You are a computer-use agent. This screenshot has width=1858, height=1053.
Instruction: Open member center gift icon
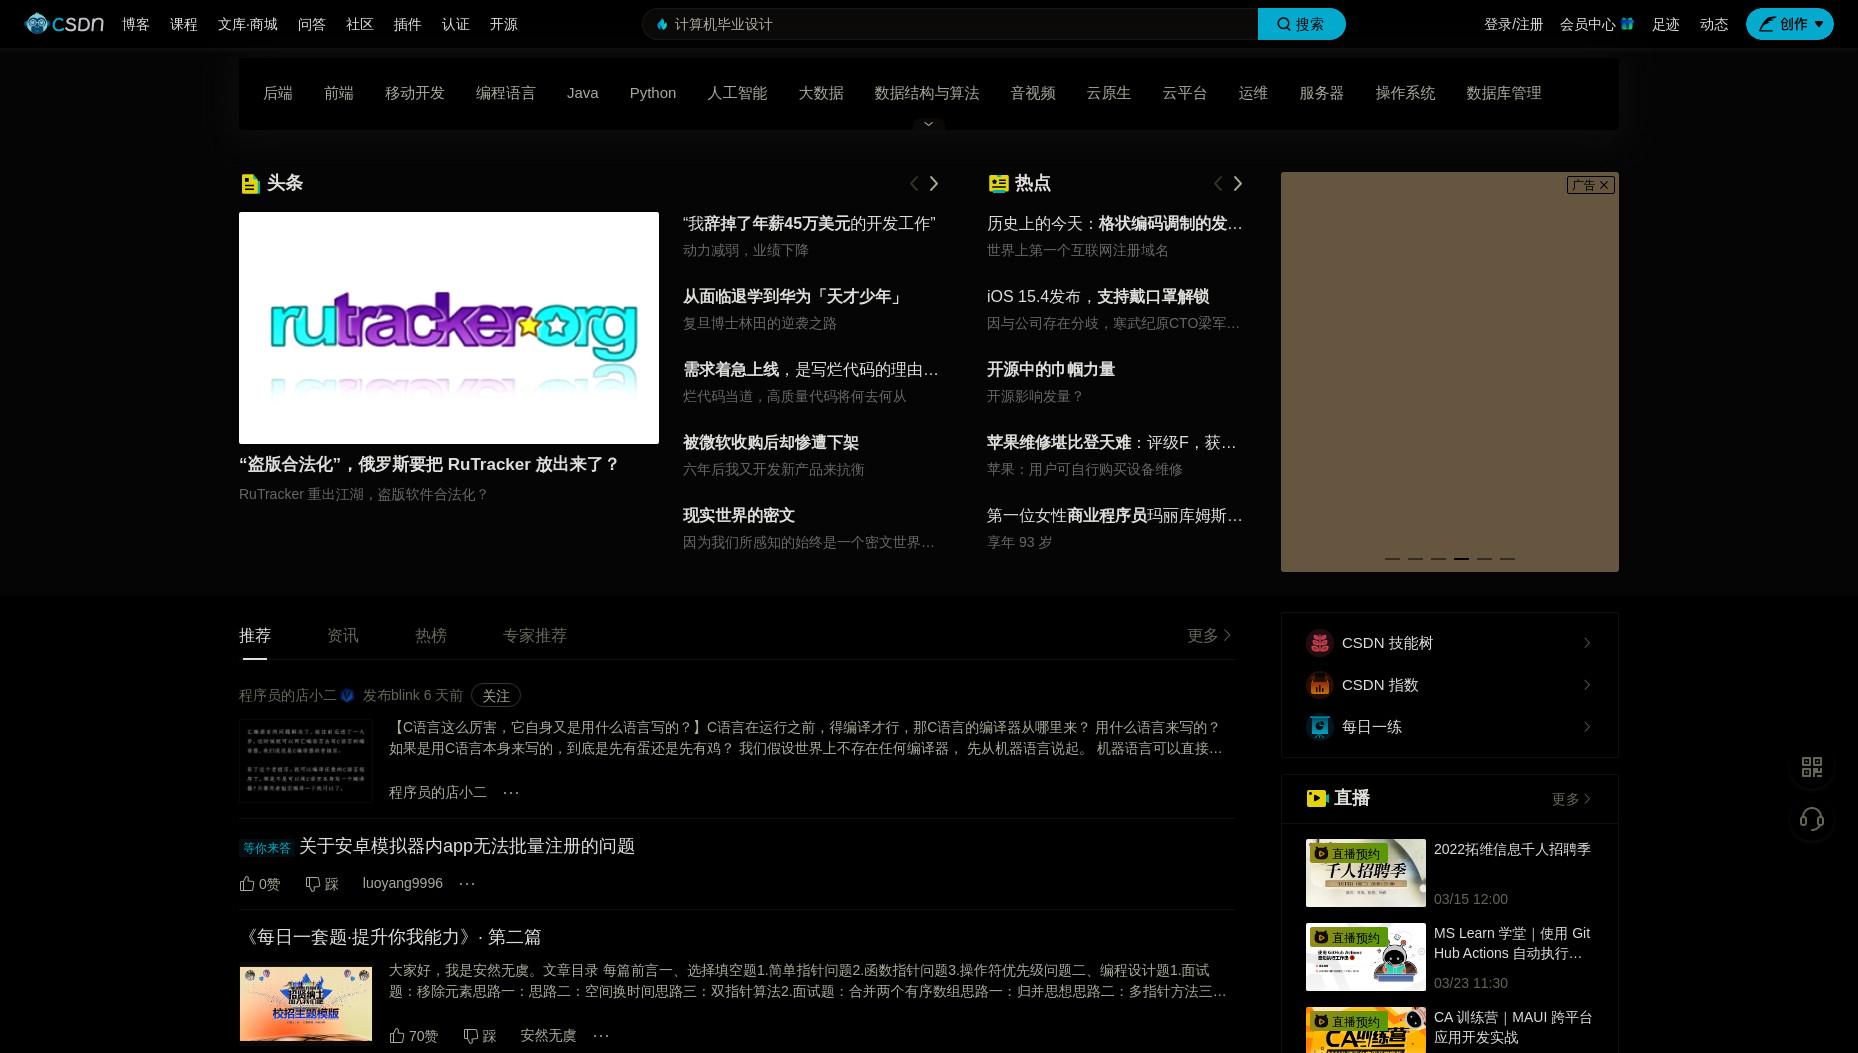pos(1627,24)
